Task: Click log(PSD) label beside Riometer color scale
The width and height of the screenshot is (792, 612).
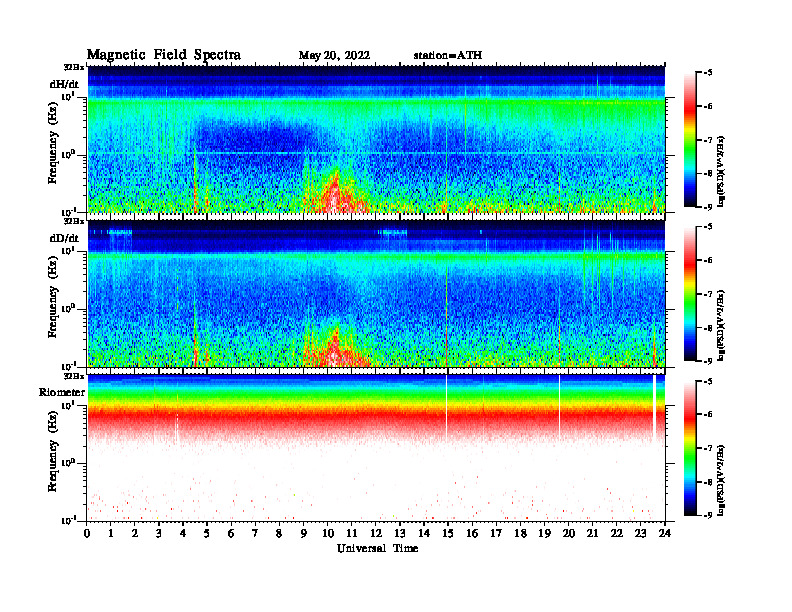Action: tap(721, 480)
